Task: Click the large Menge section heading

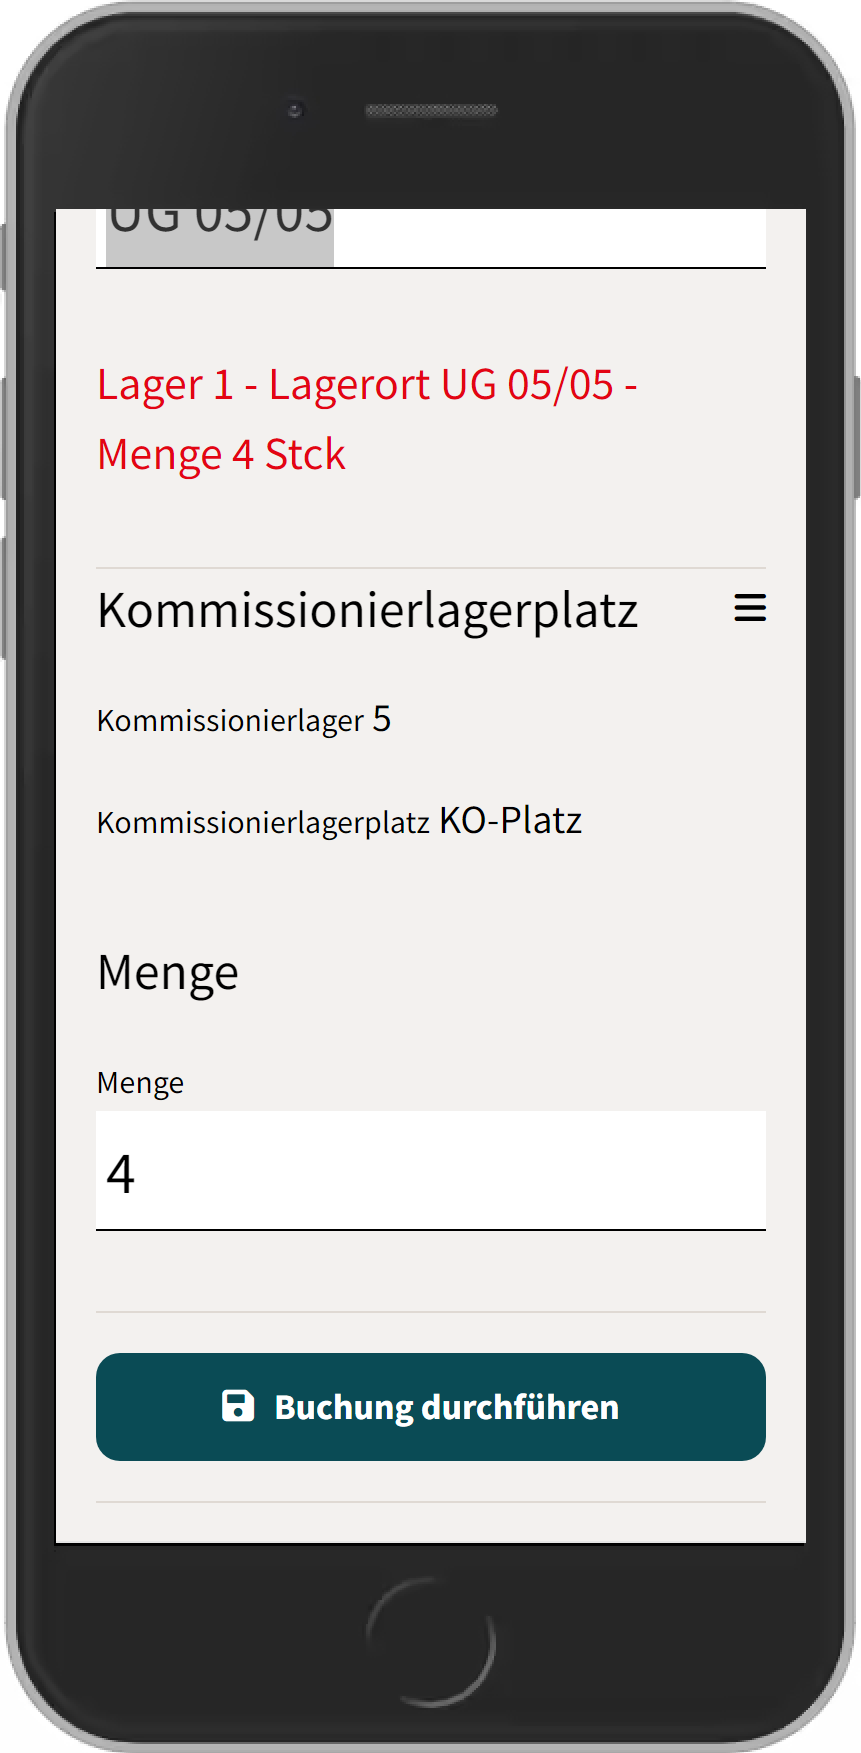Action: (168, 973)
